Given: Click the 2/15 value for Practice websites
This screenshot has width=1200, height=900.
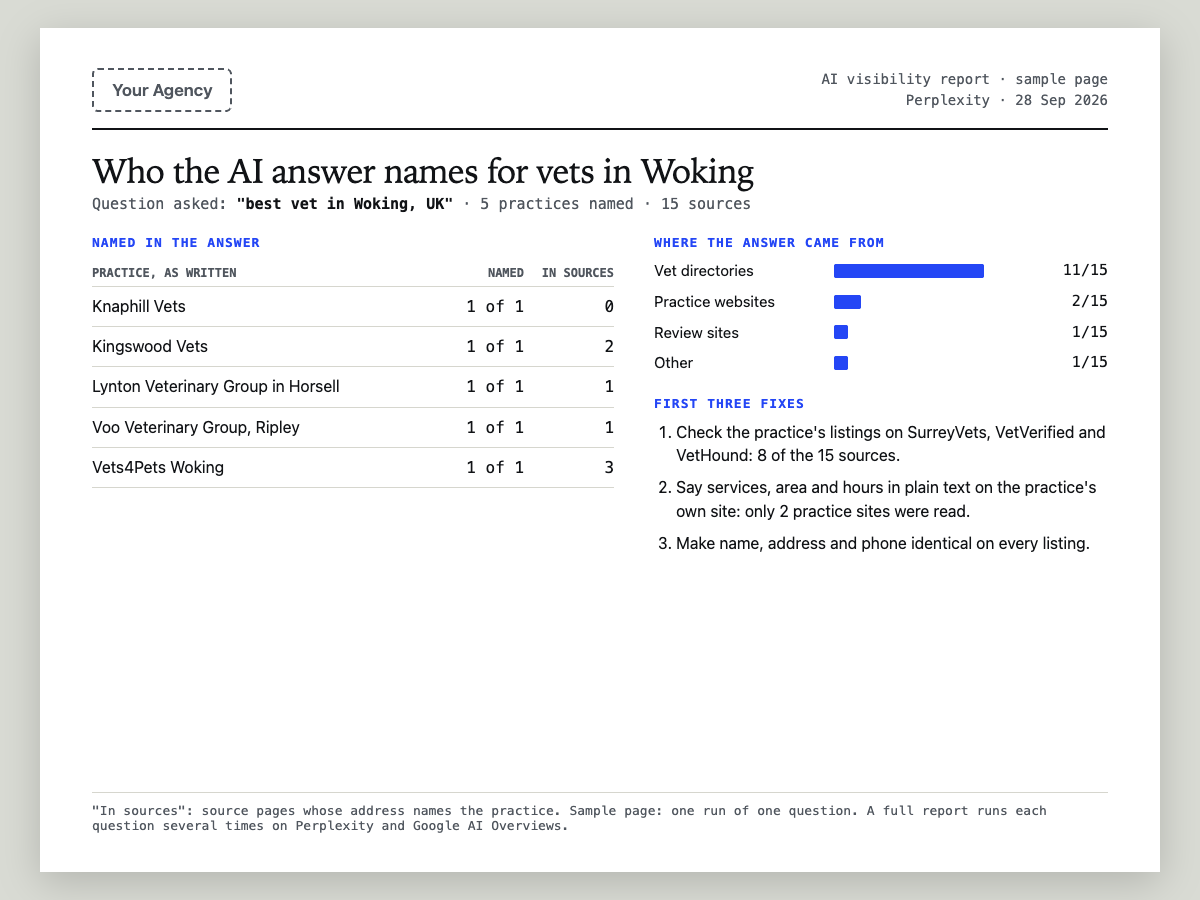Looking at the screenshot, I should coord(1089,301).
